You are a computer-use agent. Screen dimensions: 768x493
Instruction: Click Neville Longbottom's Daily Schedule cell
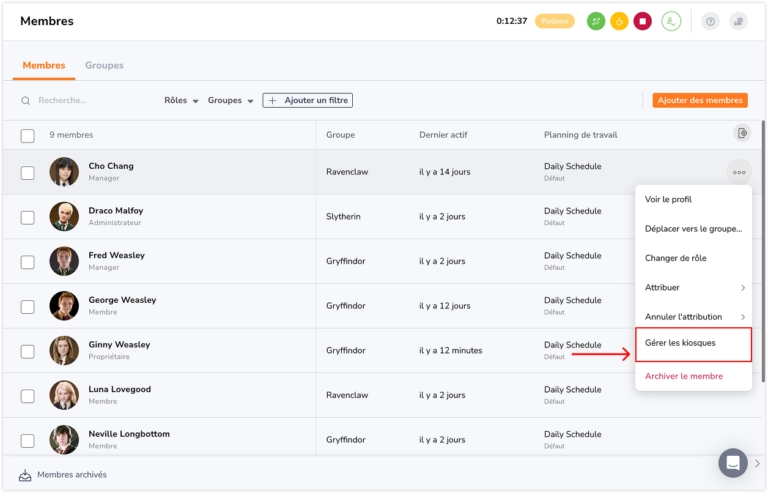573,439
